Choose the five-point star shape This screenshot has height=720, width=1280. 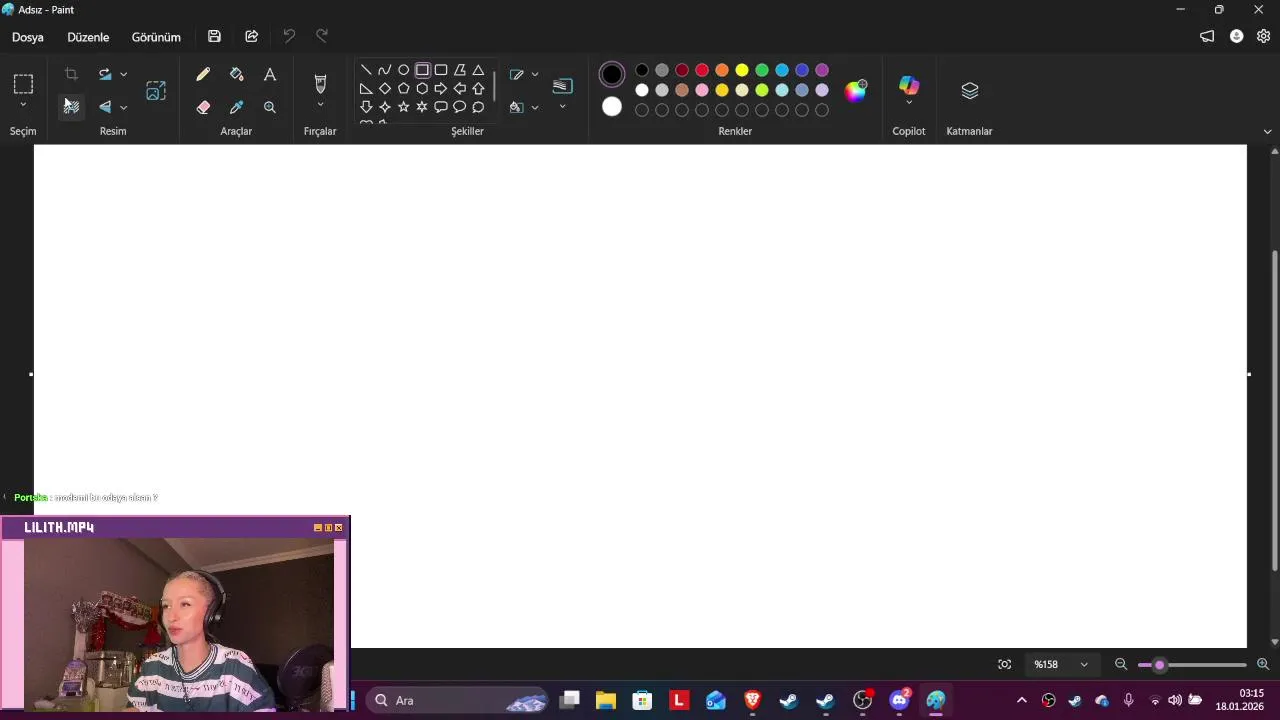(403, 107)
